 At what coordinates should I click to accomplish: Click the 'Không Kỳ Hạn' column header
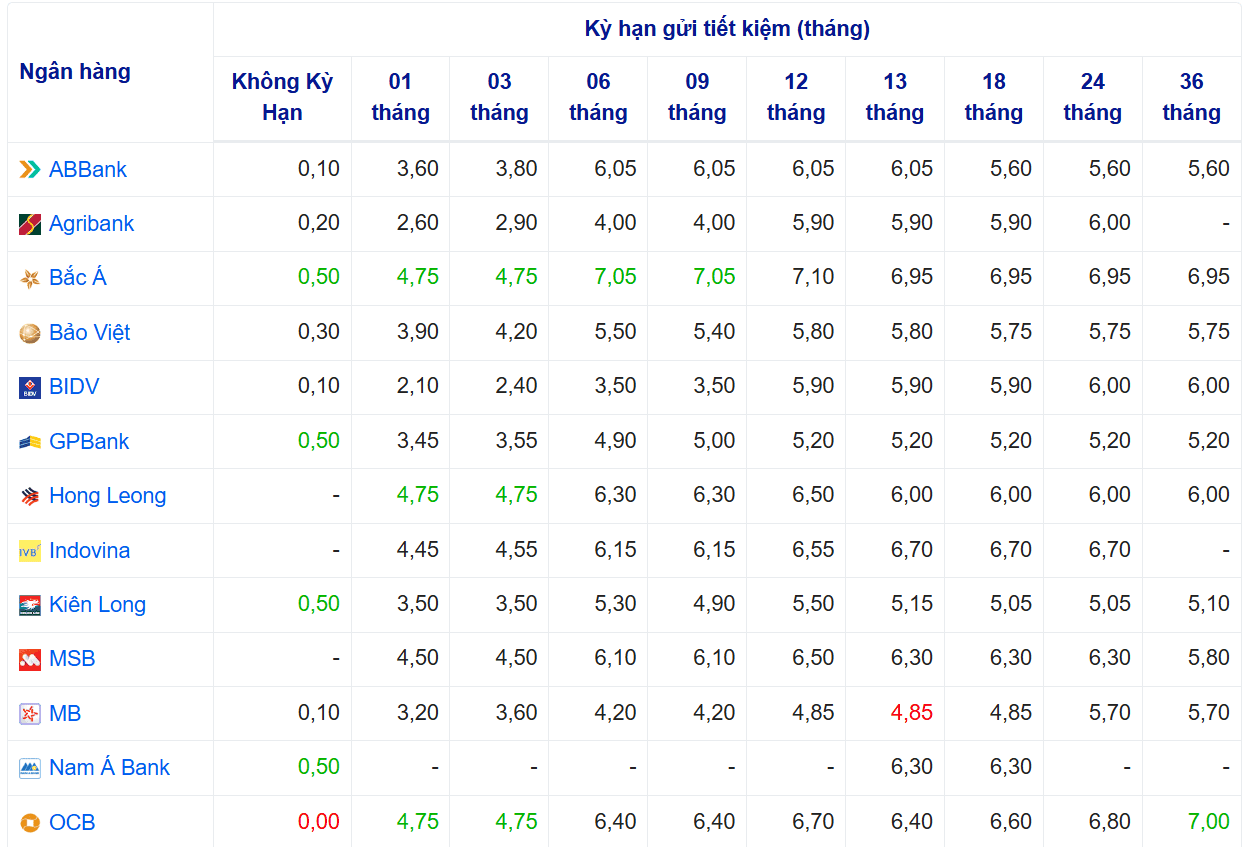pos(282,97)
